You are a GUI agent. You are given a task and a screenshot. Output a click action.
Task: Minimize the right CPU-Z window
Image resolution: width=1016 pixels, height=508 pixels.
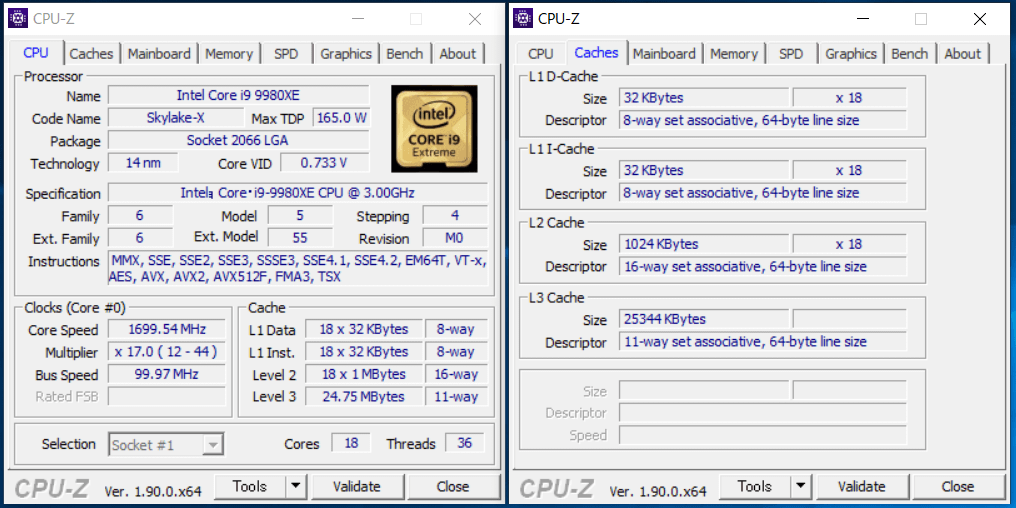(862, 19)
